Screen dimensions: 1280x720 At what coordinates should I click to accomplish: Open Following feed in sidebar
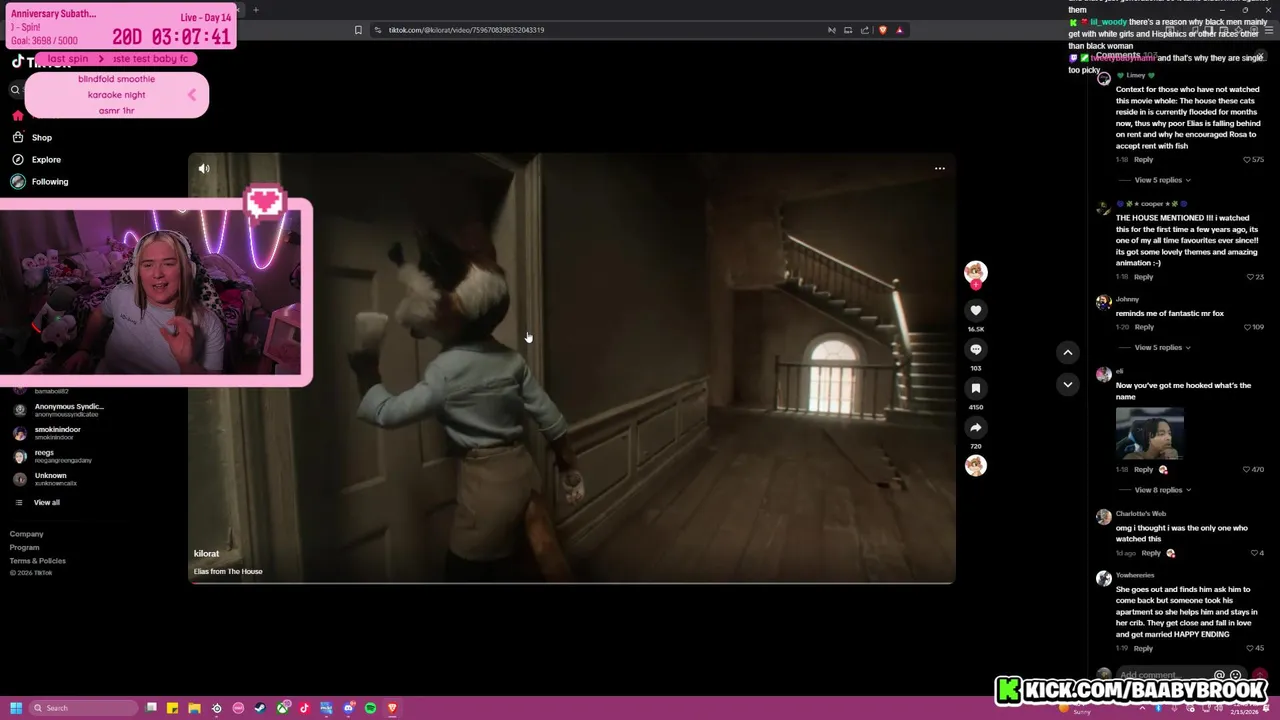click(49, 182)
